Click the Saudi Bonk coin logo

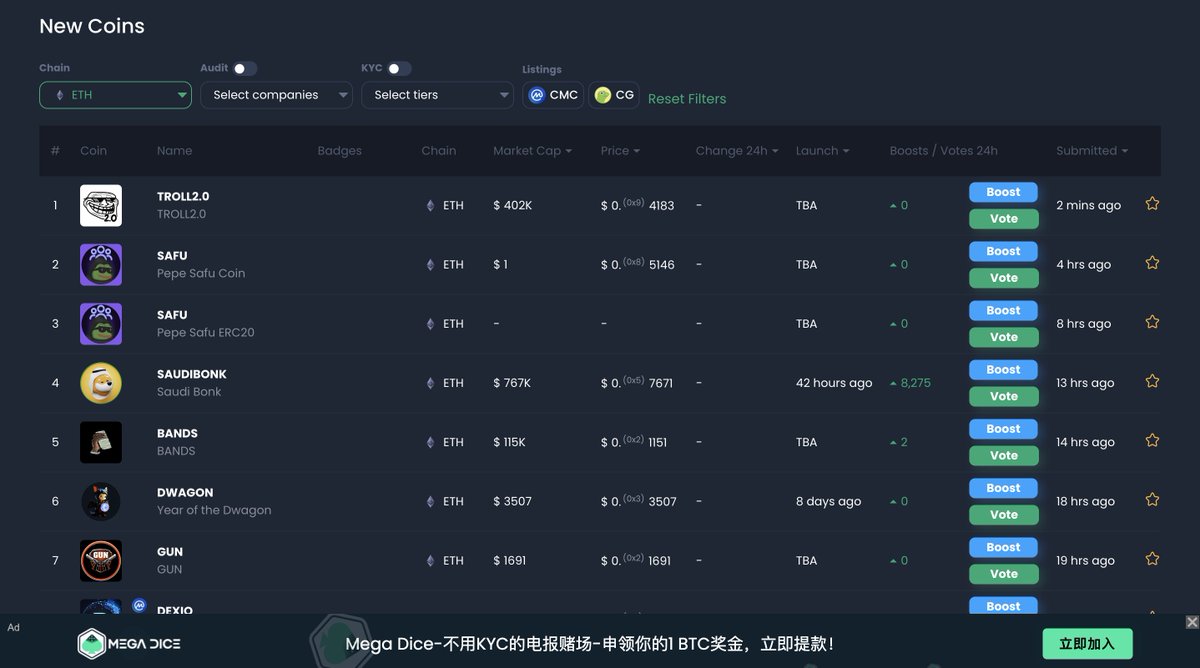pos(101,383)
